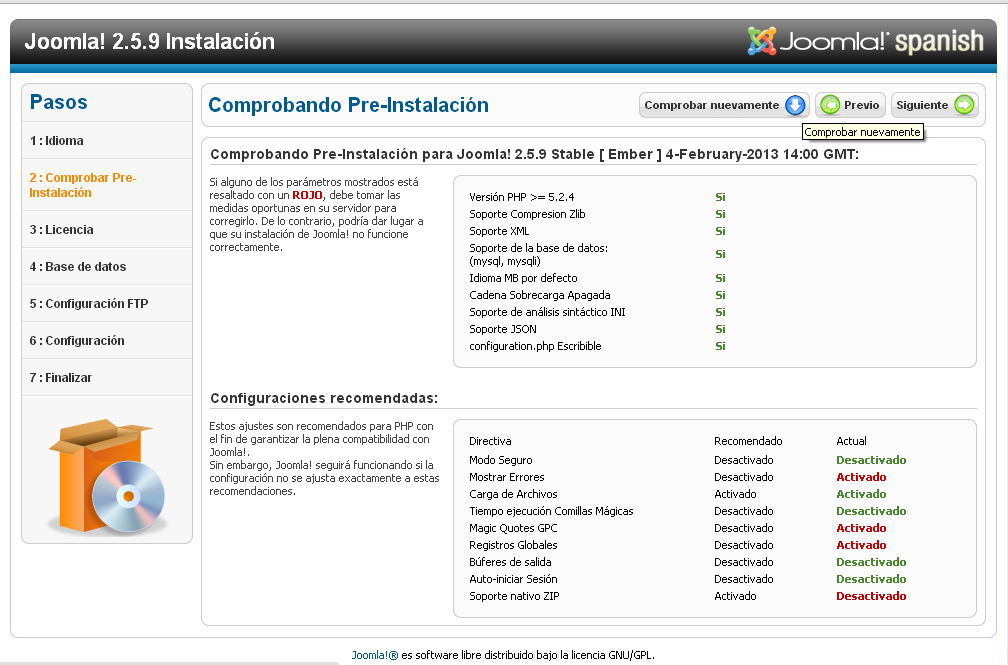Open the Joomla!® link in footer

tap(375, 655)
